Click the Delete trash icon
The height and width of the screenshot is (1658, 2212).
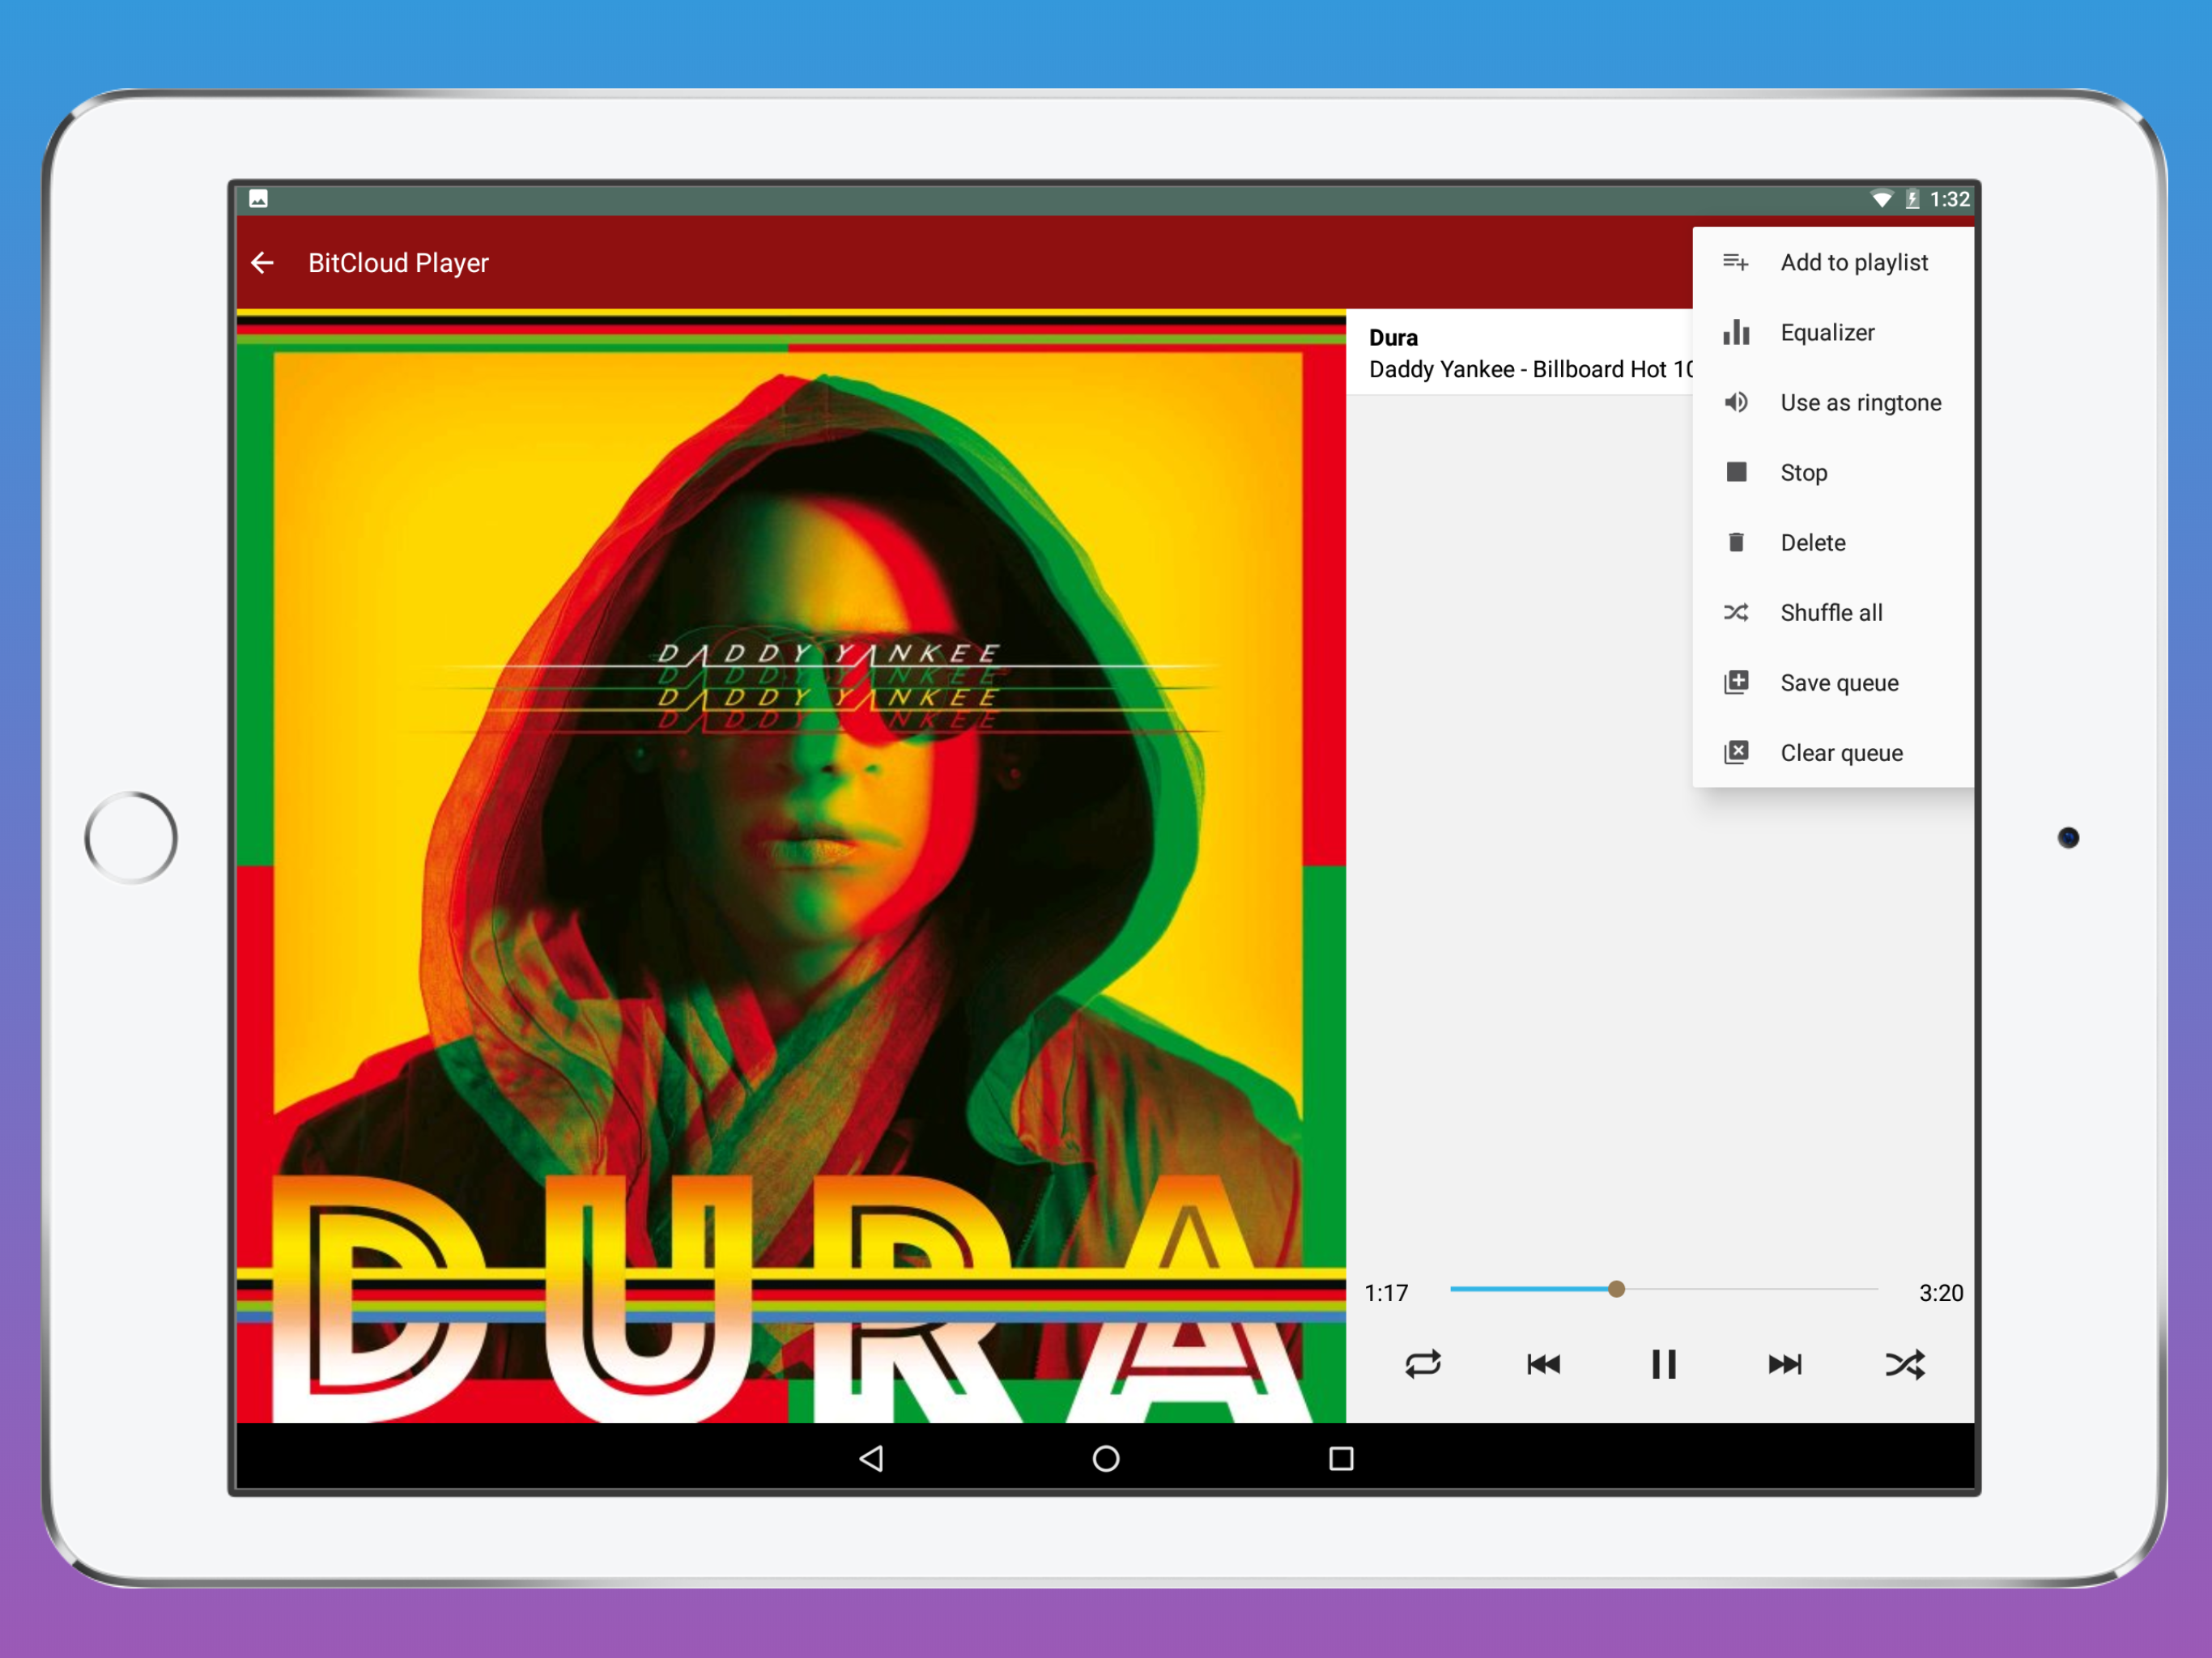(x=1736, y=542)
